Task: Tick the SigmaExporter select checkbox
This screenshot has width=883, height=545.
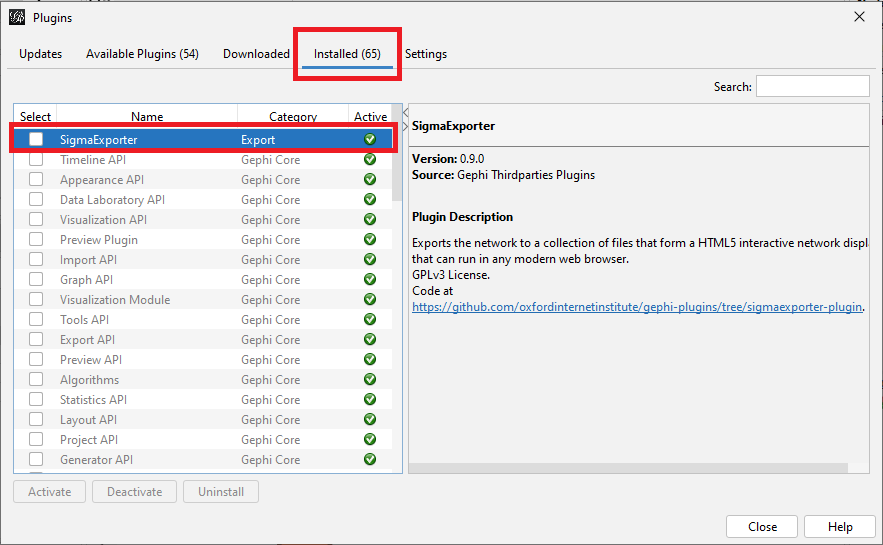Action: point(36,139)
